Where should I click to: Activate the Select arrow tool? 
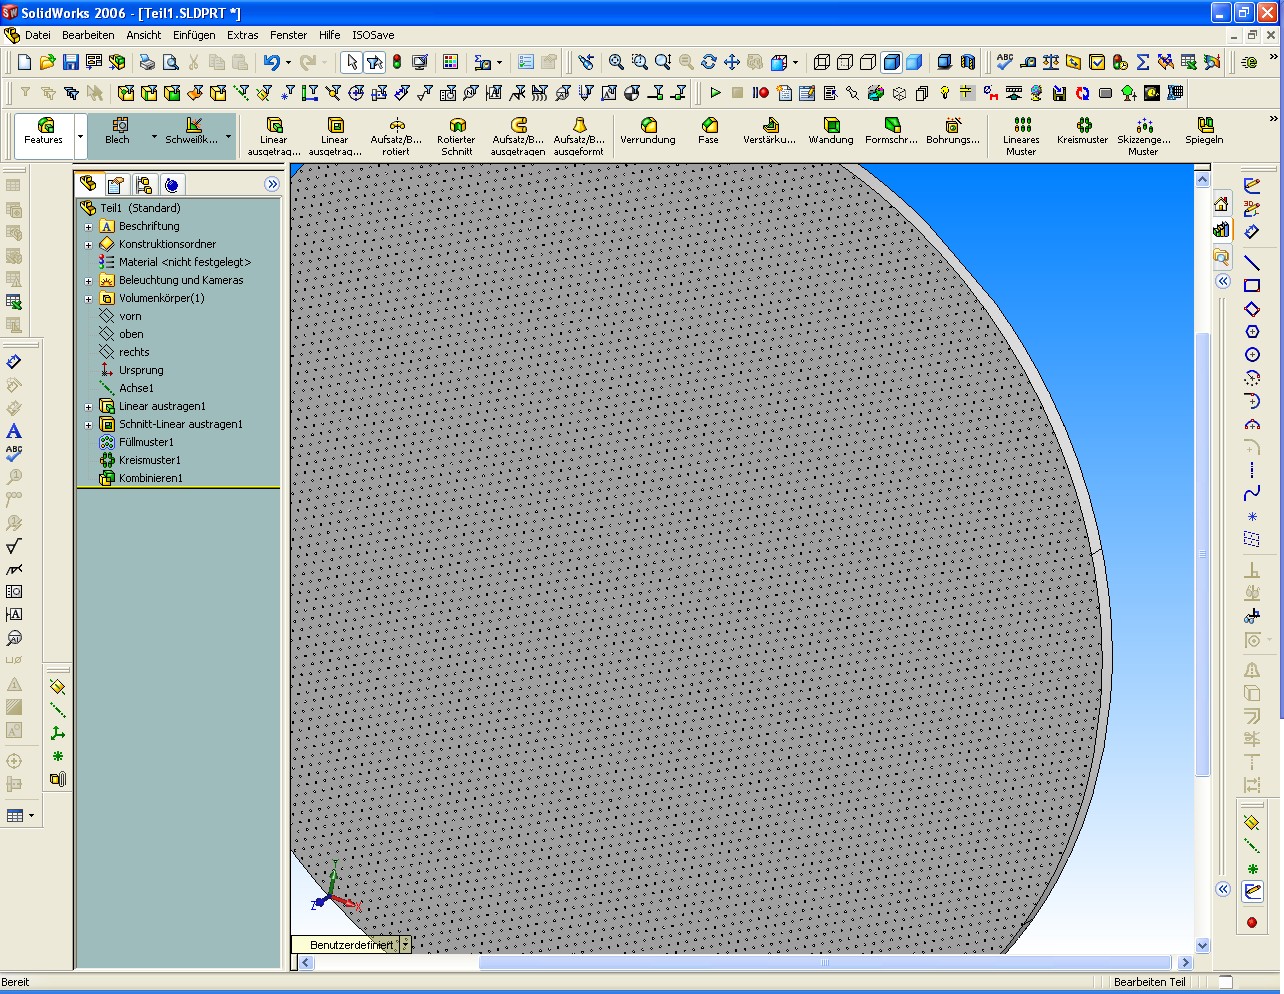click(x=351, y=62)
